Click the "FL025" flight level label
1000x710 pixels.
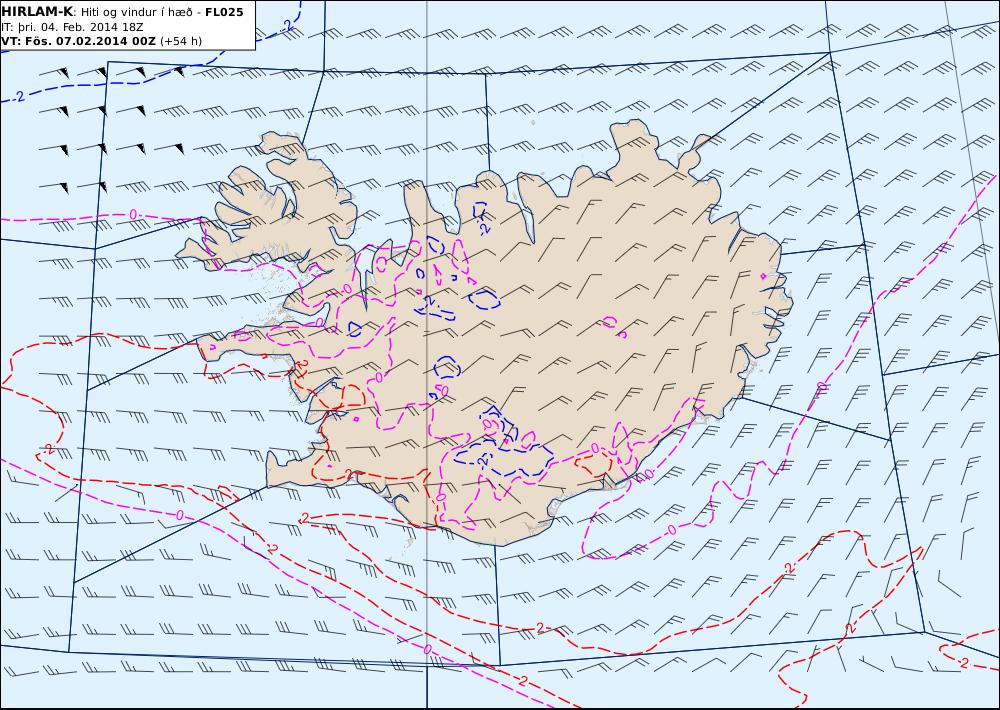[x=224, y=12]
